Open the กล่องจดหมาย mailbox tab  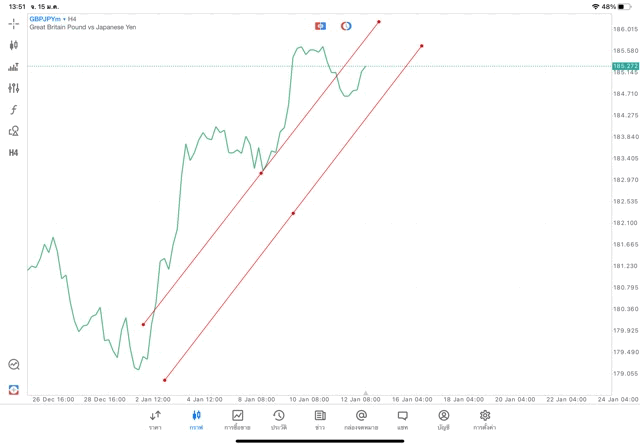(361, 420)
